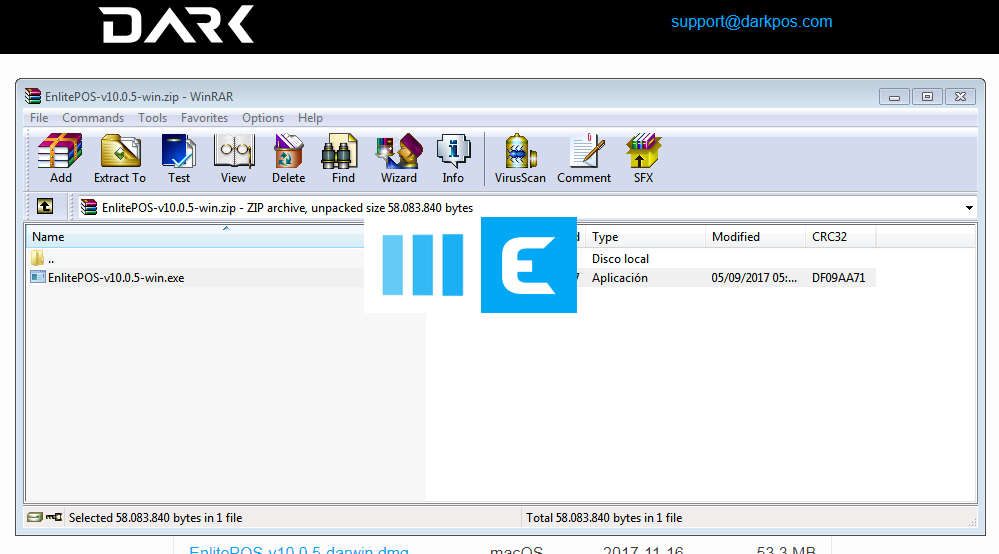Click the DF09AA71 CRC value
Image resolution: width=999 pixels, height=554 pixels.
838,278
